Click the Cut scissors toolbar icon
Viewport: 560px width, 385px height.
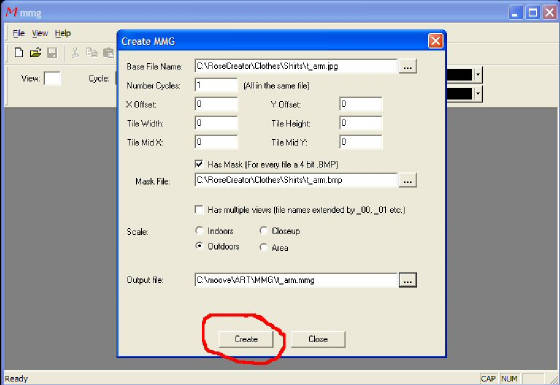tap(75, 53)
